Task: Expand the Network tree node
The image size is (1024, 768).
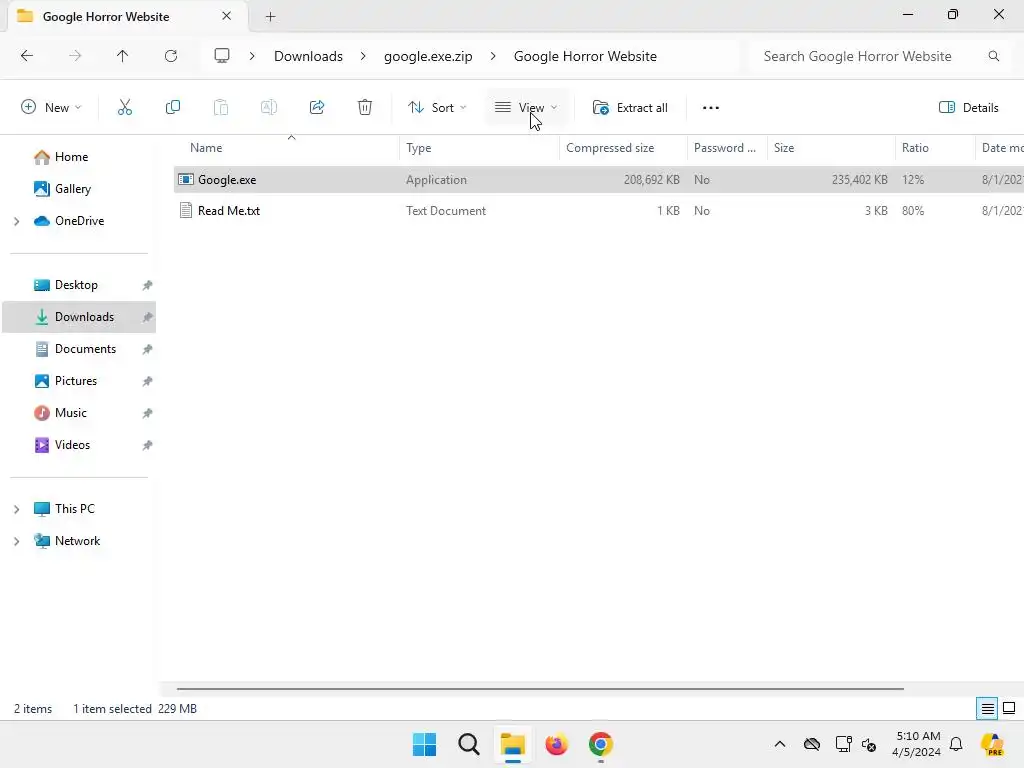Action: (x=17, y=541)
